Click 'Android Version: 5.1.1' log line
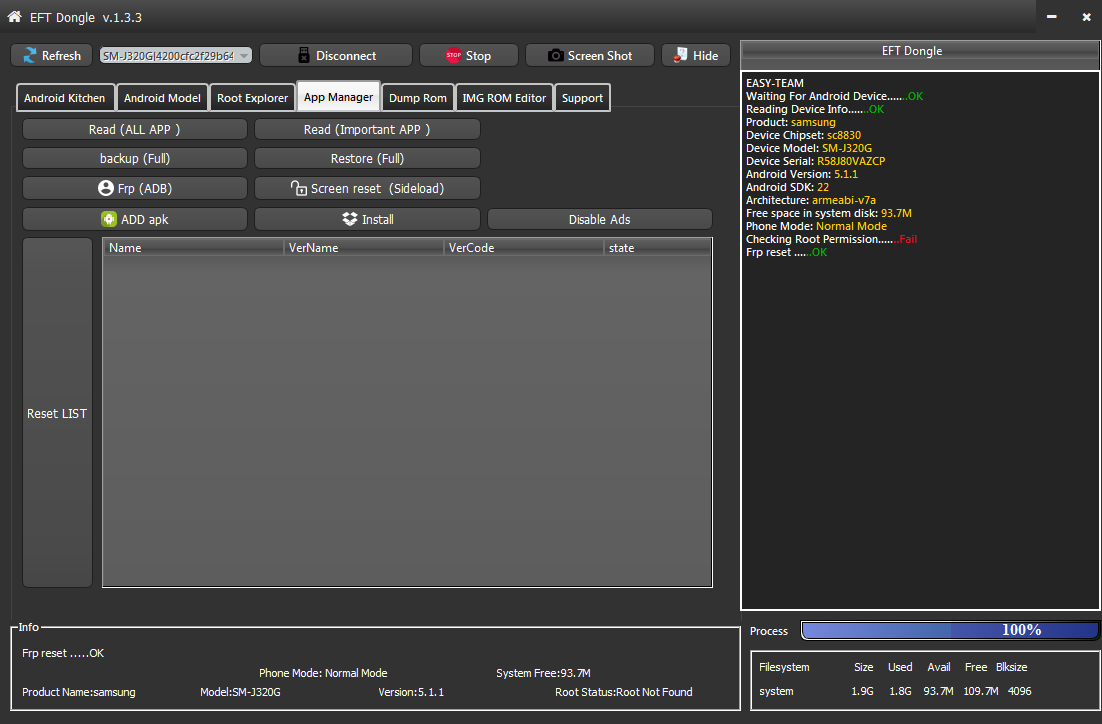The width and height of the screenshot is (1102, 724). [802, 174]
